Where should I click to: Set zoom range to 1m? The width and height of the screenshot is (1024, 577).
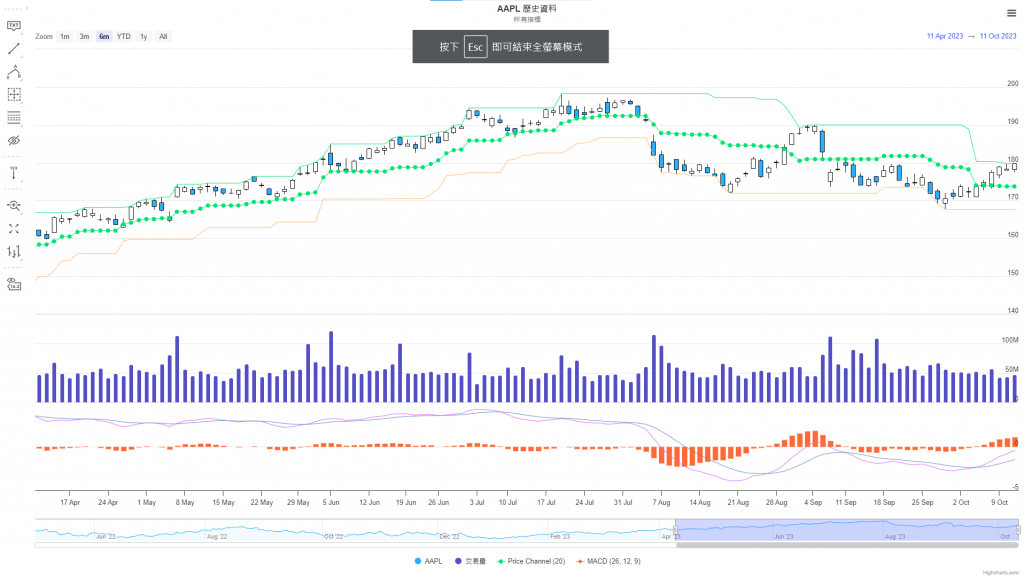pyautogui.click(x=65, y=37)
